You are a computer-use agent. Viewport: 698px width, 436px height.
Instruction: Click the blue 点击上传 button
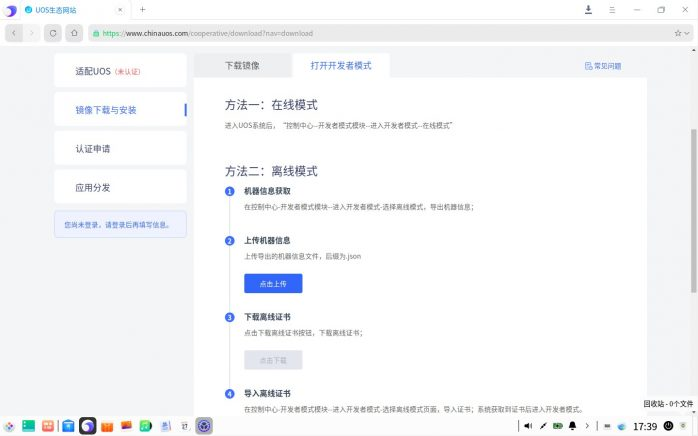273,283
